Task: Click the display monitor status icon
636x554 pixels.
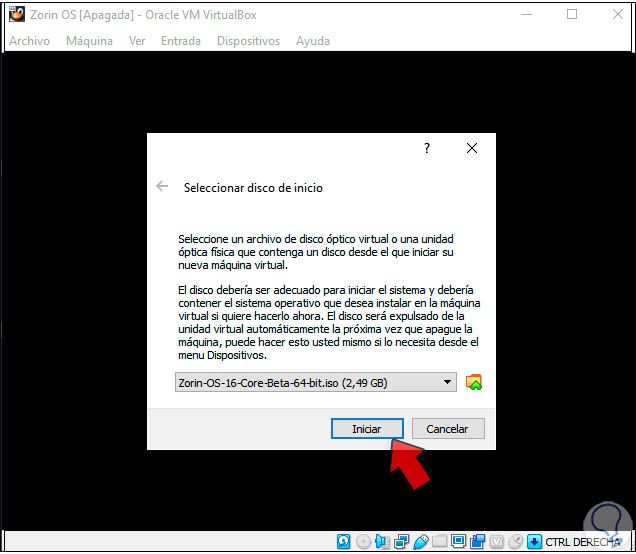Action: click(459, 541)
